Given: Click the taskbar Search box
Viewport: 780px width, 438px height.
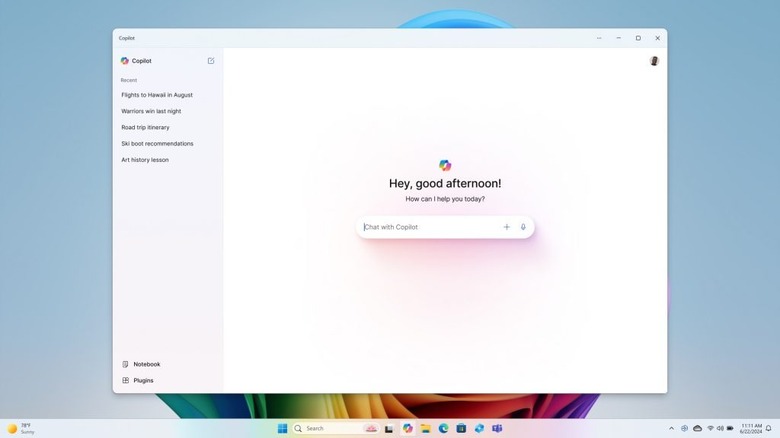Looking at the screenshot, I should tap(336, 428).
